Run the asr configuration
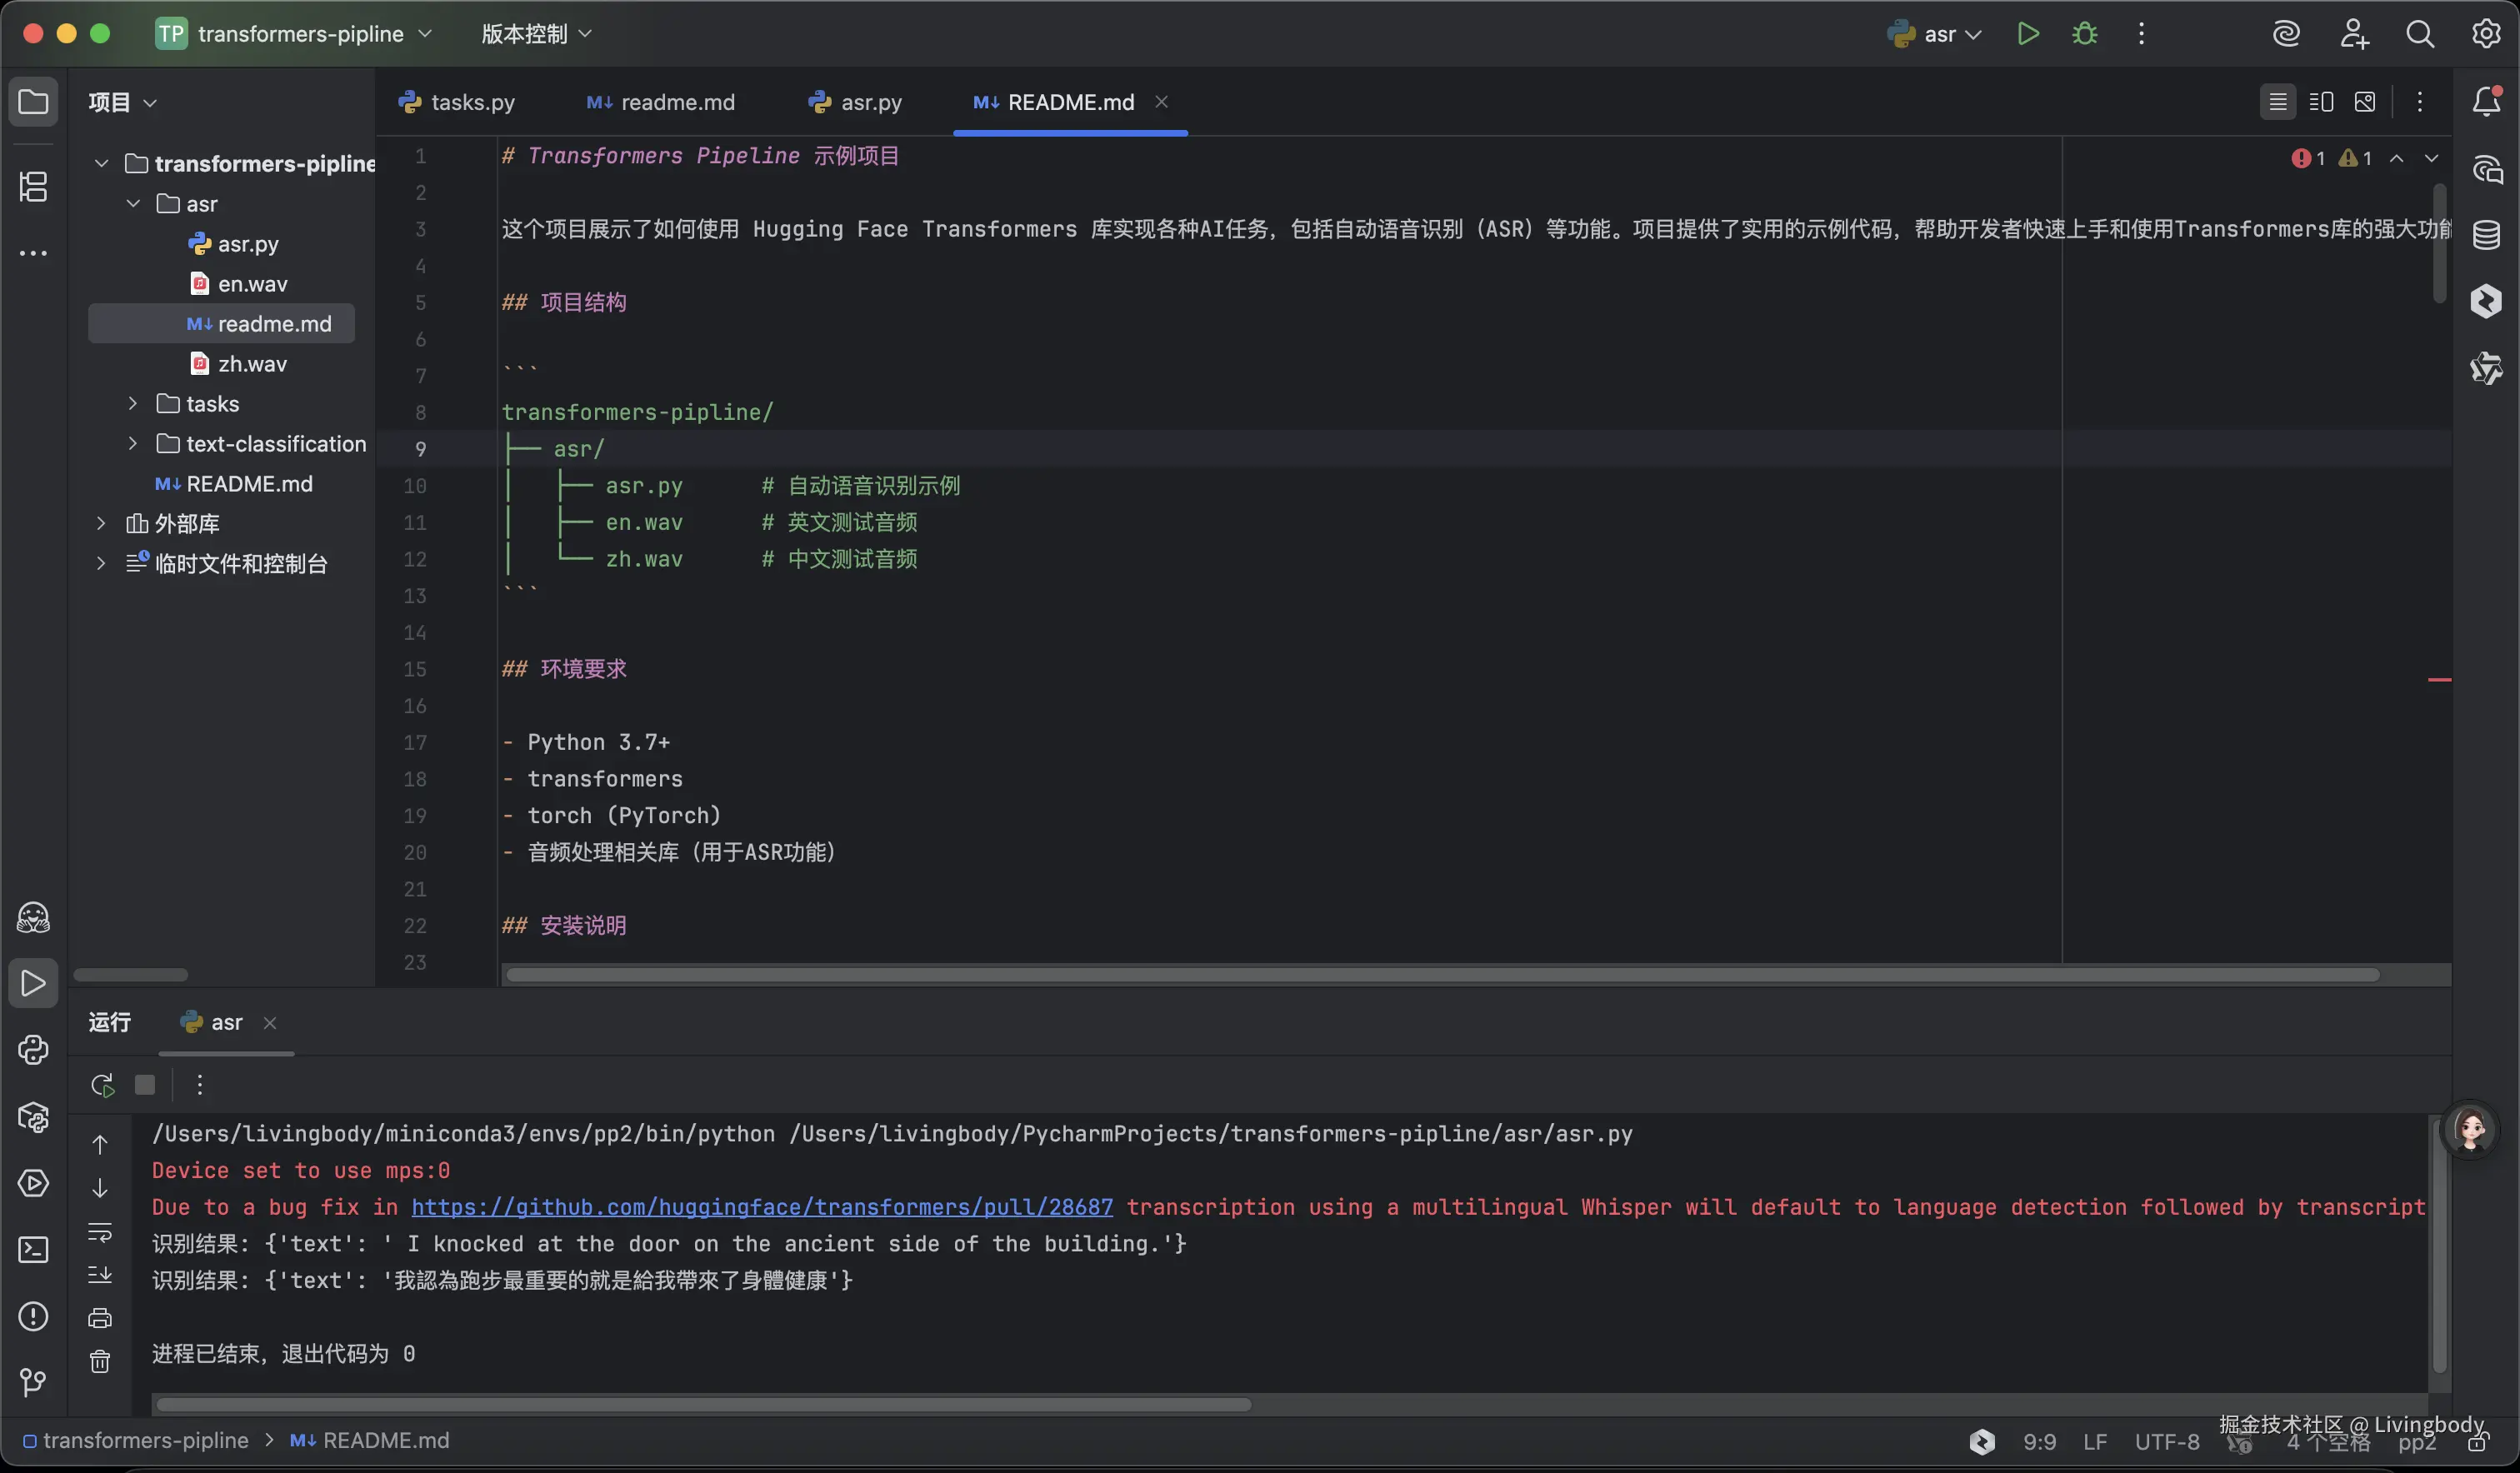The width and height of the screenshot is (2520, 1473). tap(2028, 34)
